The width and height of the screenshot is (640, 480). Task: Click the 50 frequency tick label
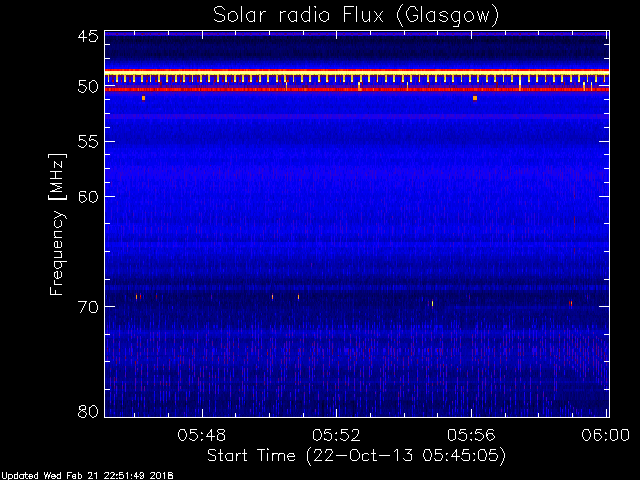coord(88,87)
